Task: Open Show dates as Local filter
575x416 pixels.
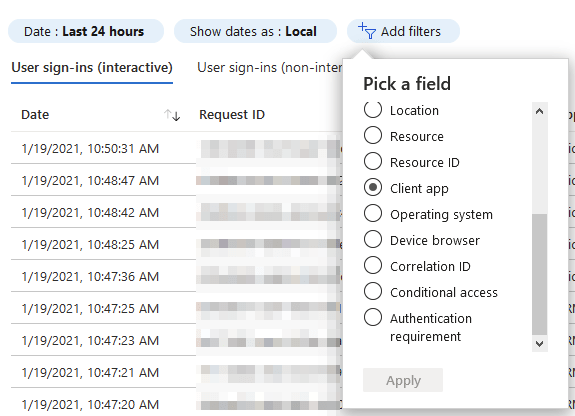Action: pos(255,31)
